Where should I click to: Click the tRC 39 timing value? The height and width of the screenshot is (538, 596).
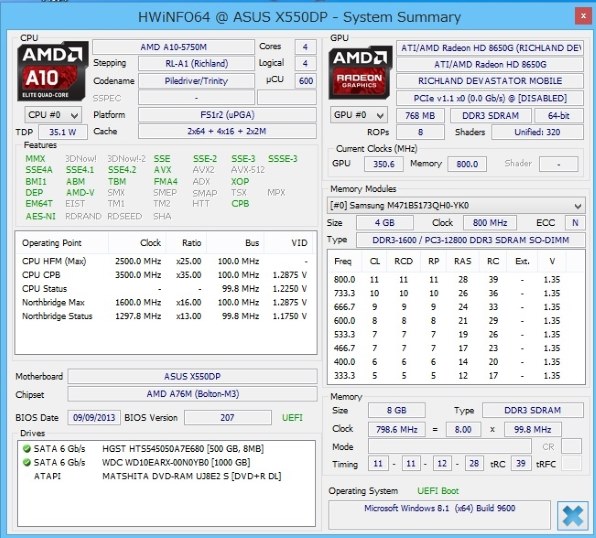click(x=520, y=463)
